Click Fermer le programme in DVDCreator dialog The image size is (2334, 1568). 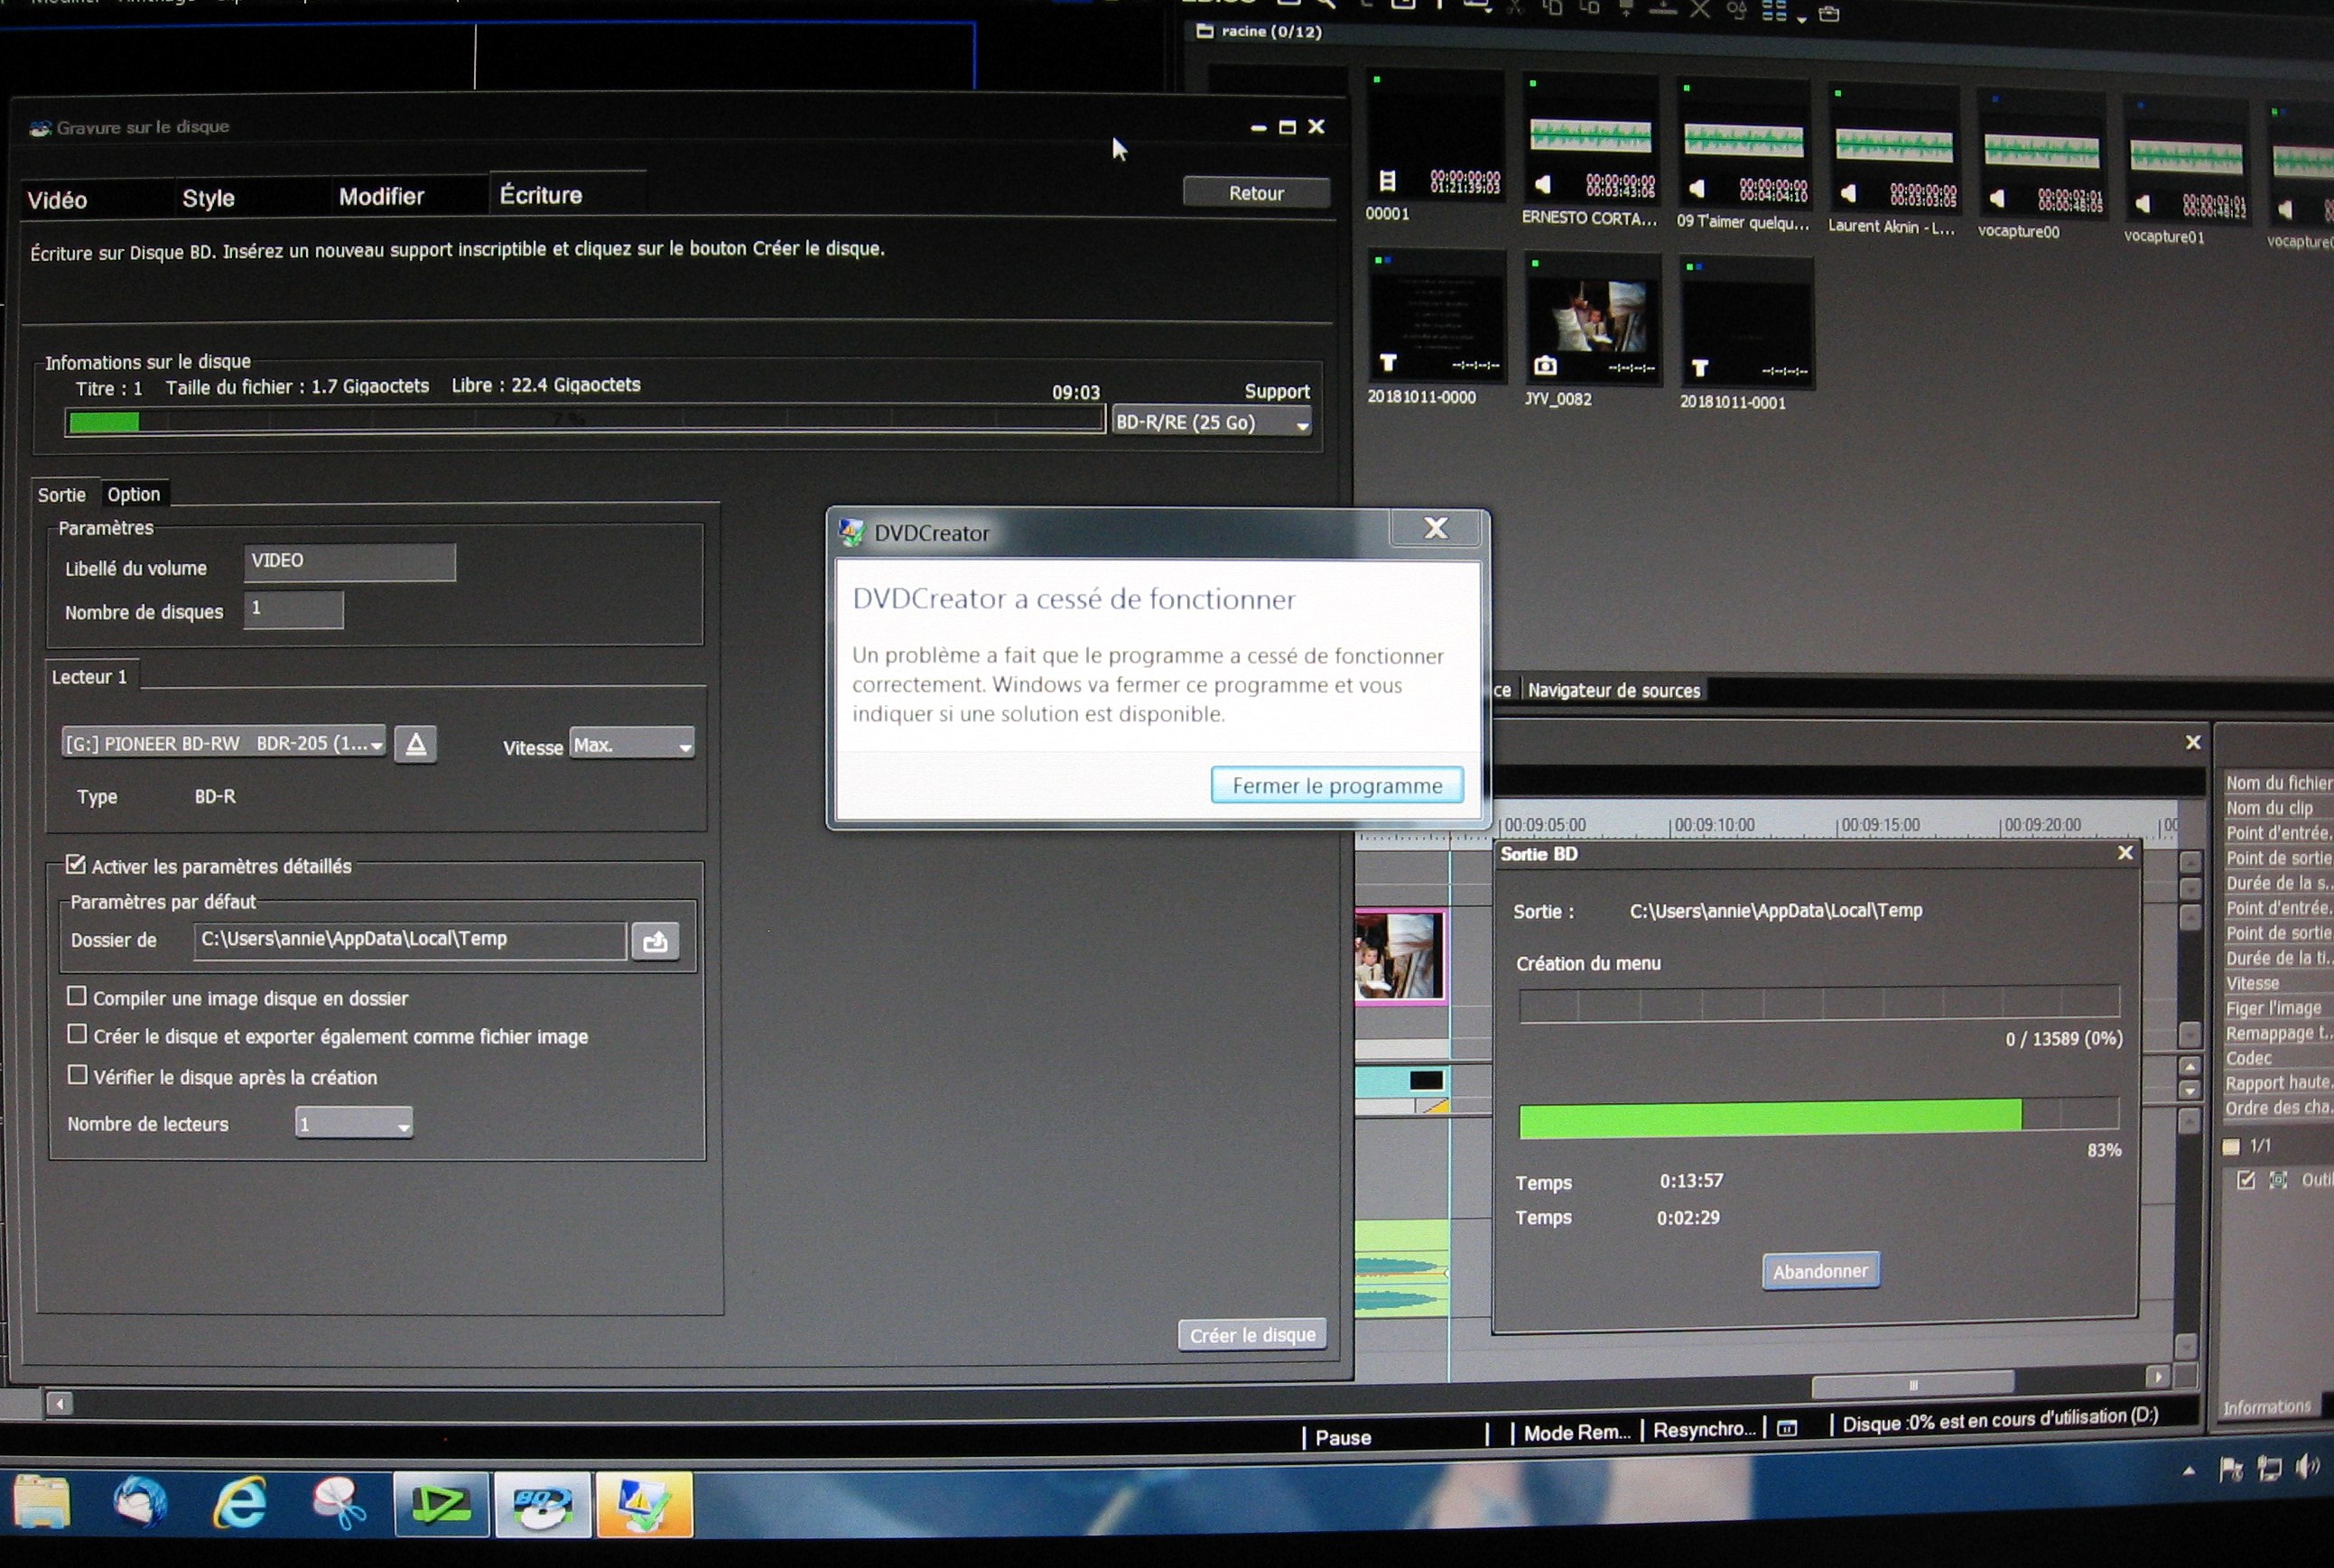(1337, 785)
